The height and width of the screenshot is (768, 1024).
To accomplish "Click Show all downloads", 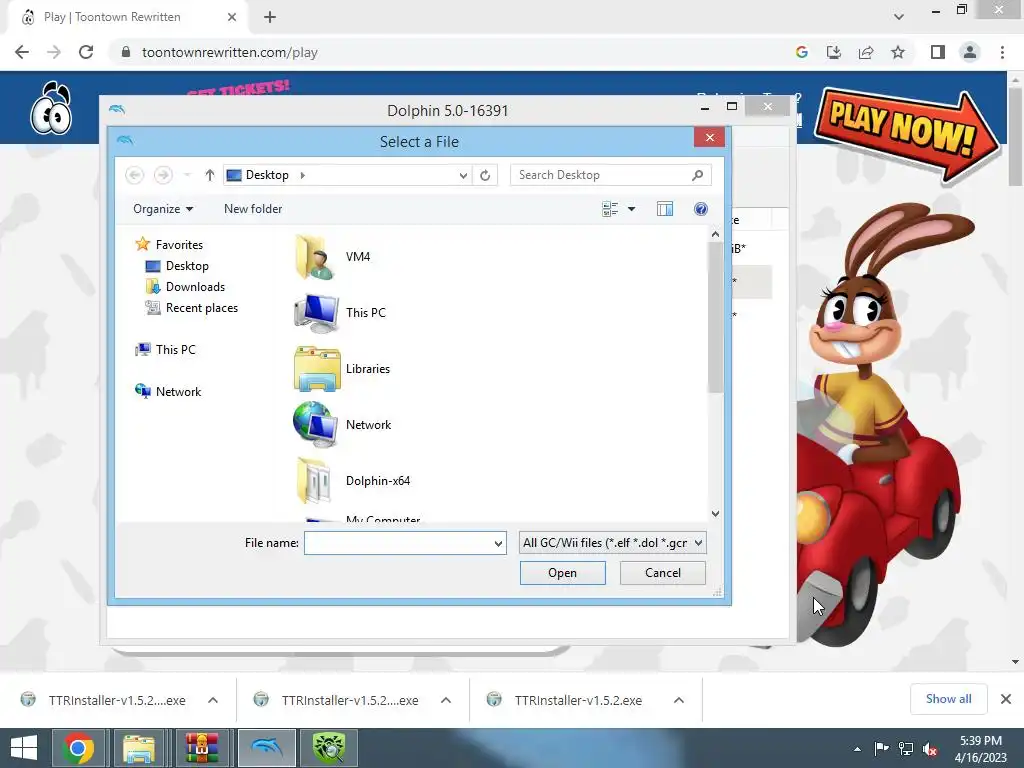I will [x=948, y=699].
